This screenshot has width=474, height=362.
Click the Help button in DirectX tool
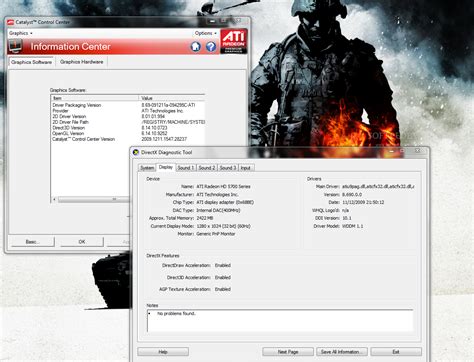pyautogui.click(x=163, y=352)
